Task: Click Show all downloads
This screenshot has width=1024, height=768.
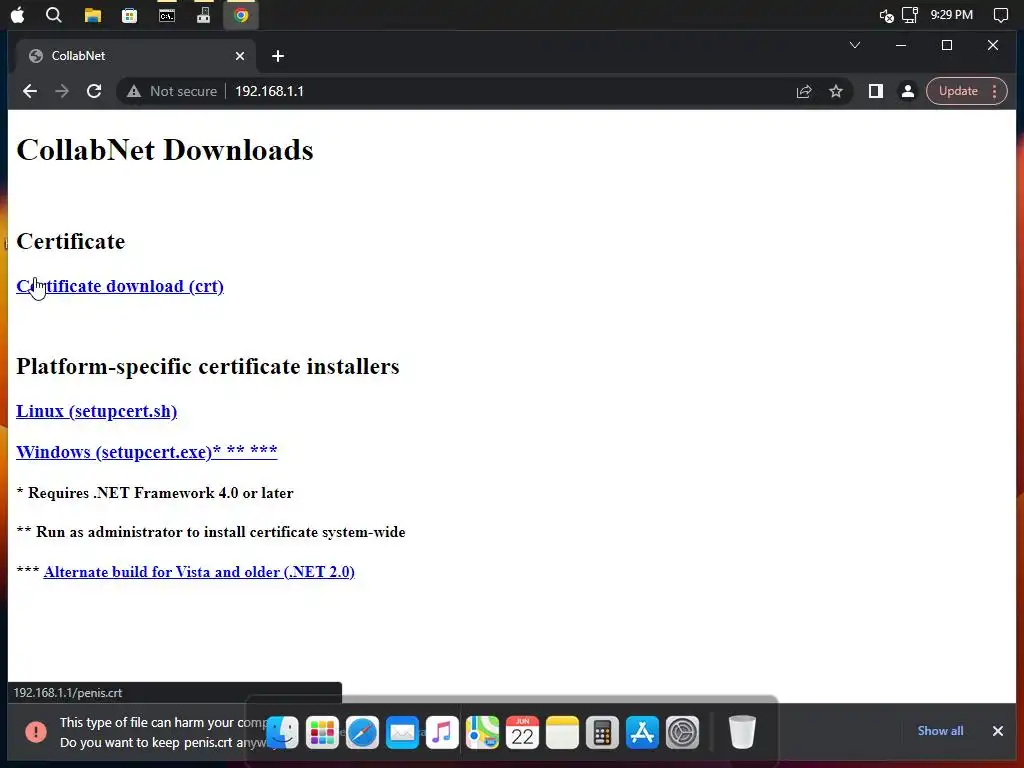Action: (940, 731)
